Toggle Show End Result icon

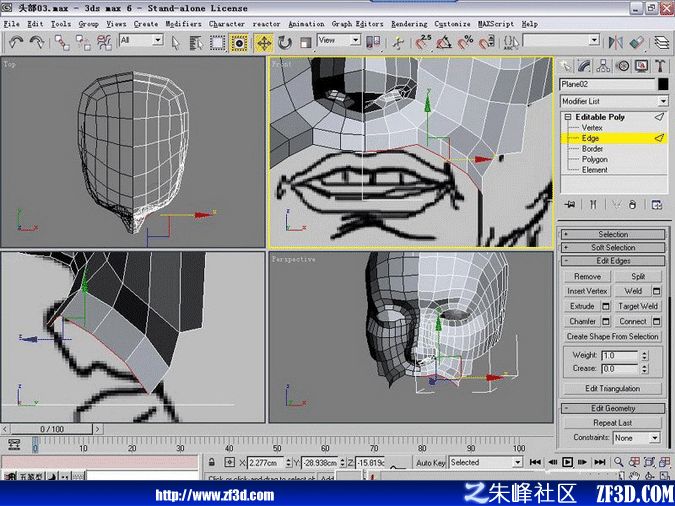[x=593, y=205]
